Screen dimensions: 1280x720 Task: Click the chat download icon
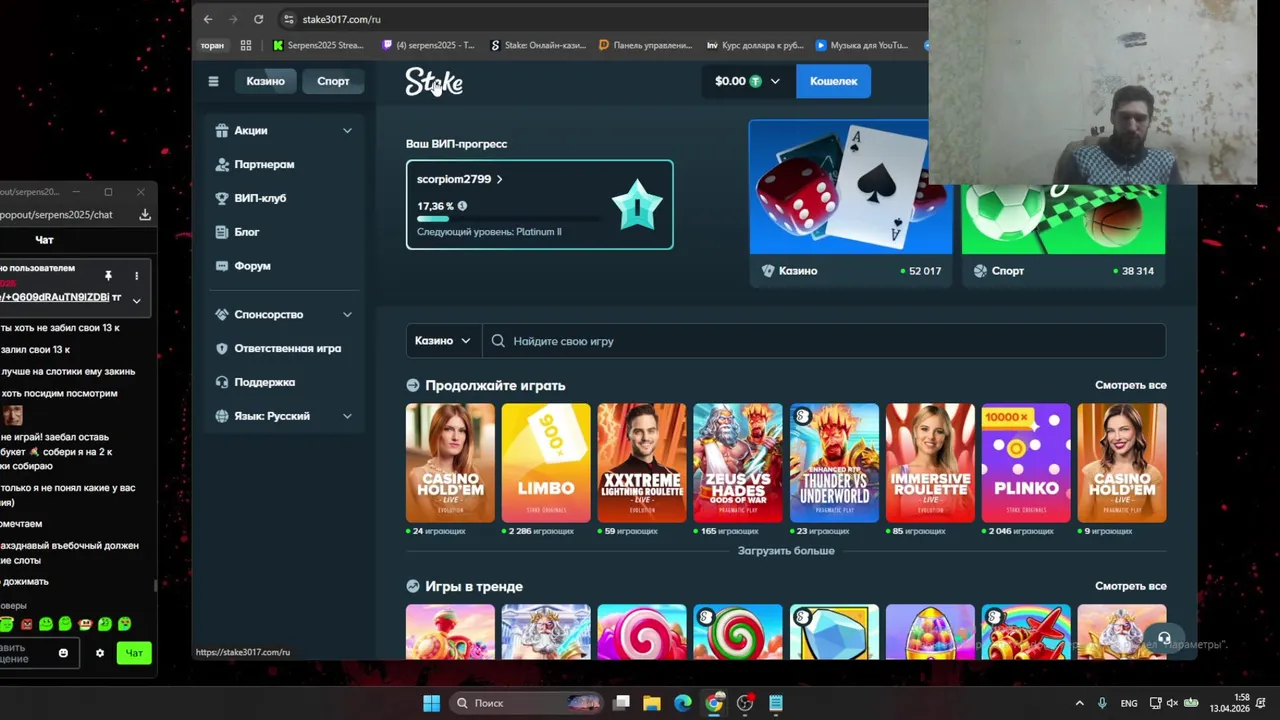click(x=145, y=214)
